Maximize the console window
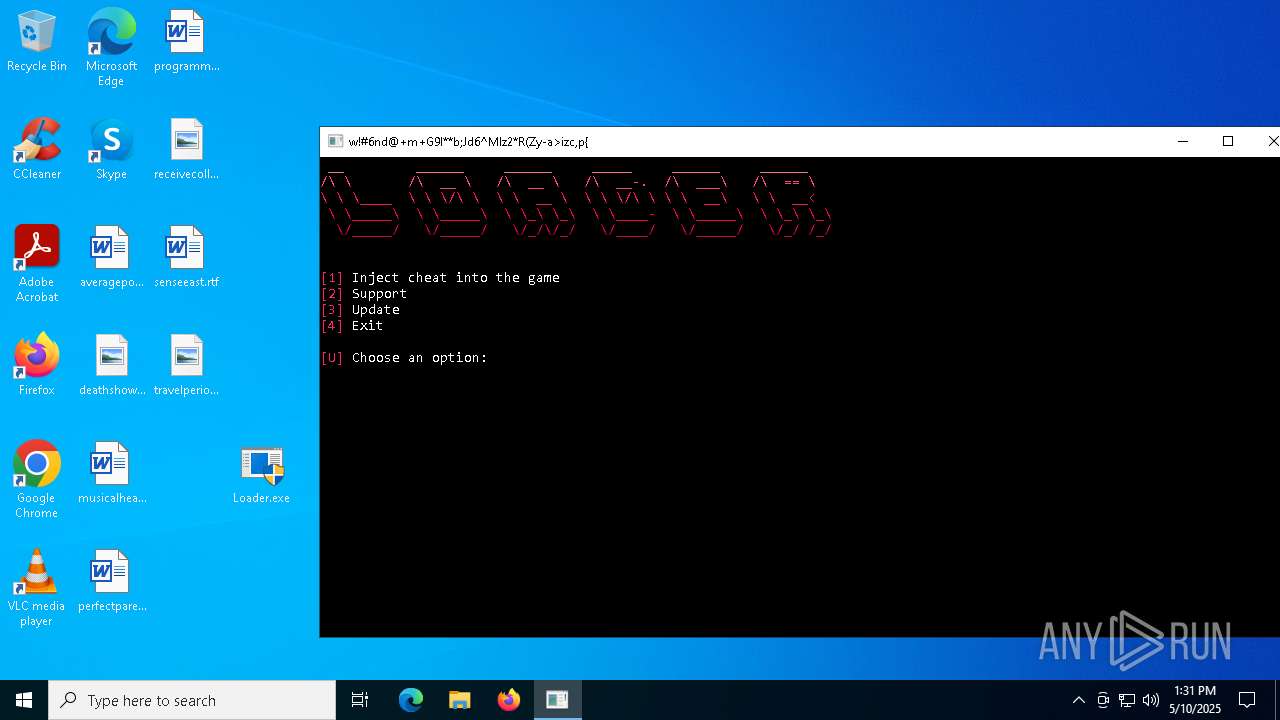The height and width of the screenshot is (720, 1280). pyautogui.click(x=1228, y=141)
